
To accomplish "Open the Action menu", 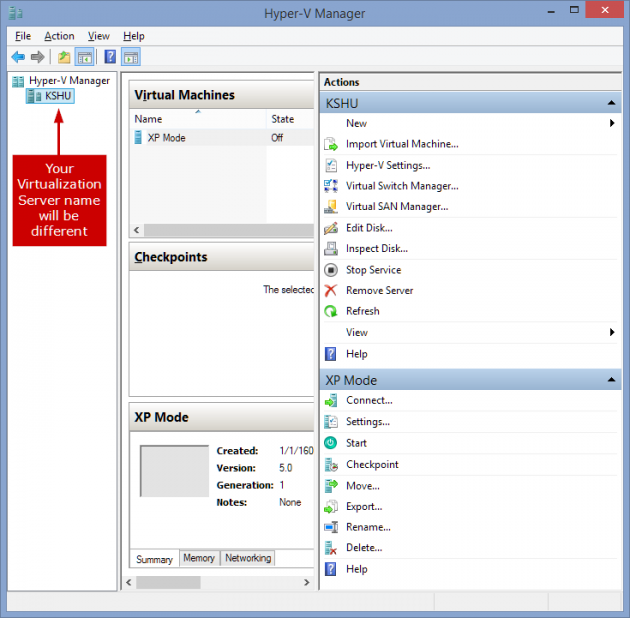I will pyautogui.click(x=59, y=36).
